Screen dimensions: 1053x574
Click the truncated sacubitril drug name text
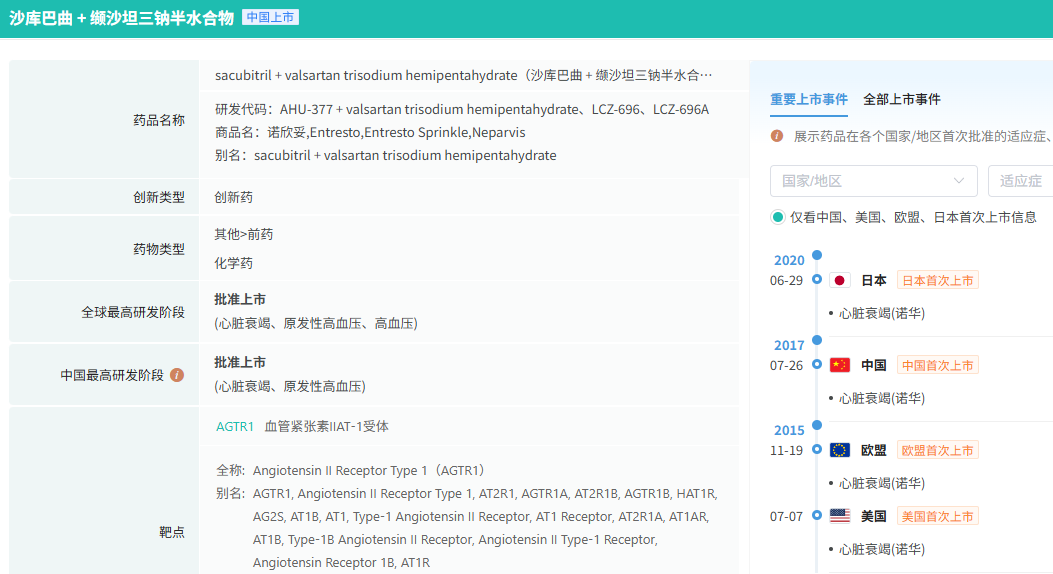point(464,76)
